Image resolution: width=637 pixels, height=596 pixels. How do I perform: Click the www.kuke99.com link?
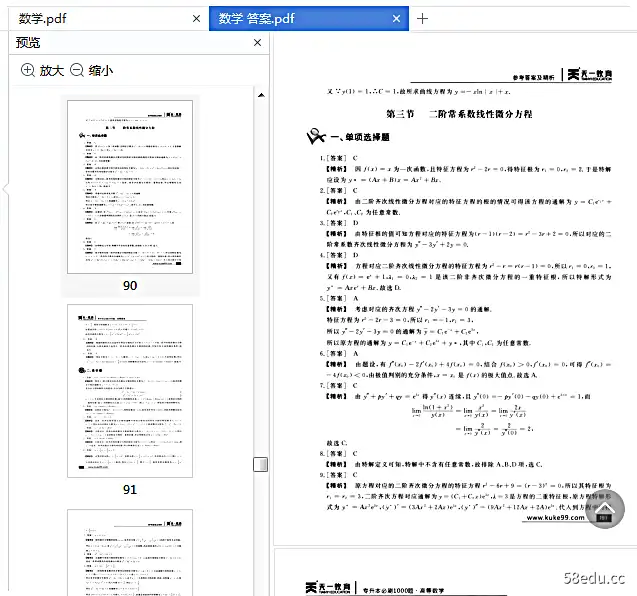click(555, 518)
